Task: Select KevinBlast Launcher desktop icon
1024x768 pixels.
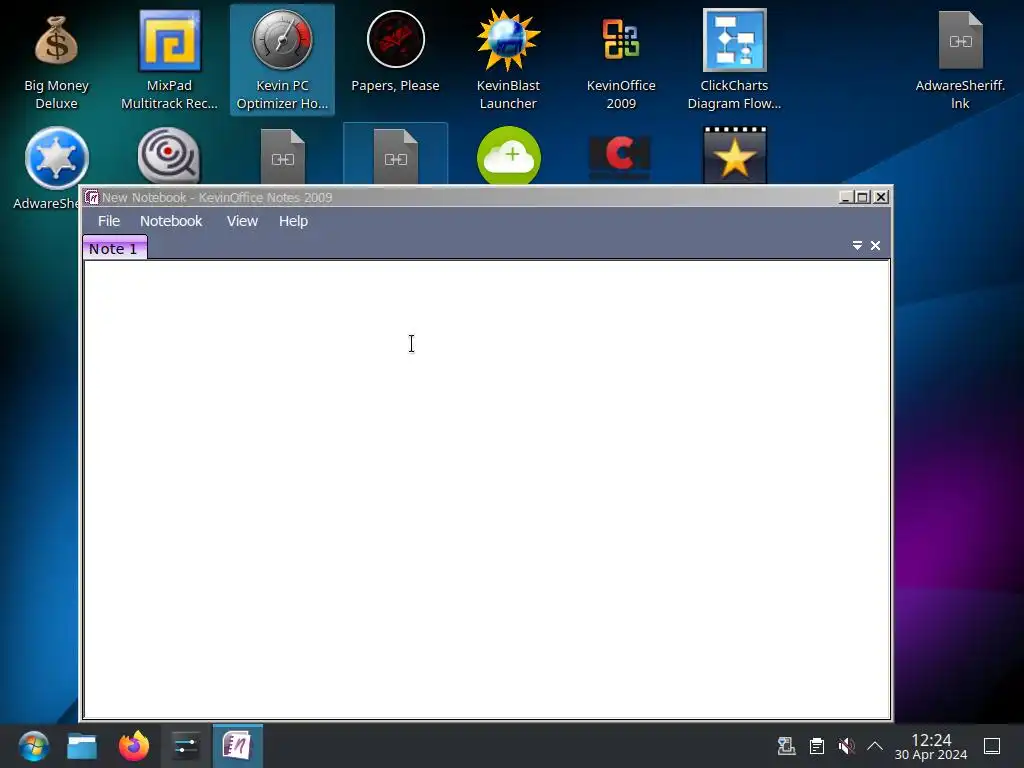Action: coord(508,61)
